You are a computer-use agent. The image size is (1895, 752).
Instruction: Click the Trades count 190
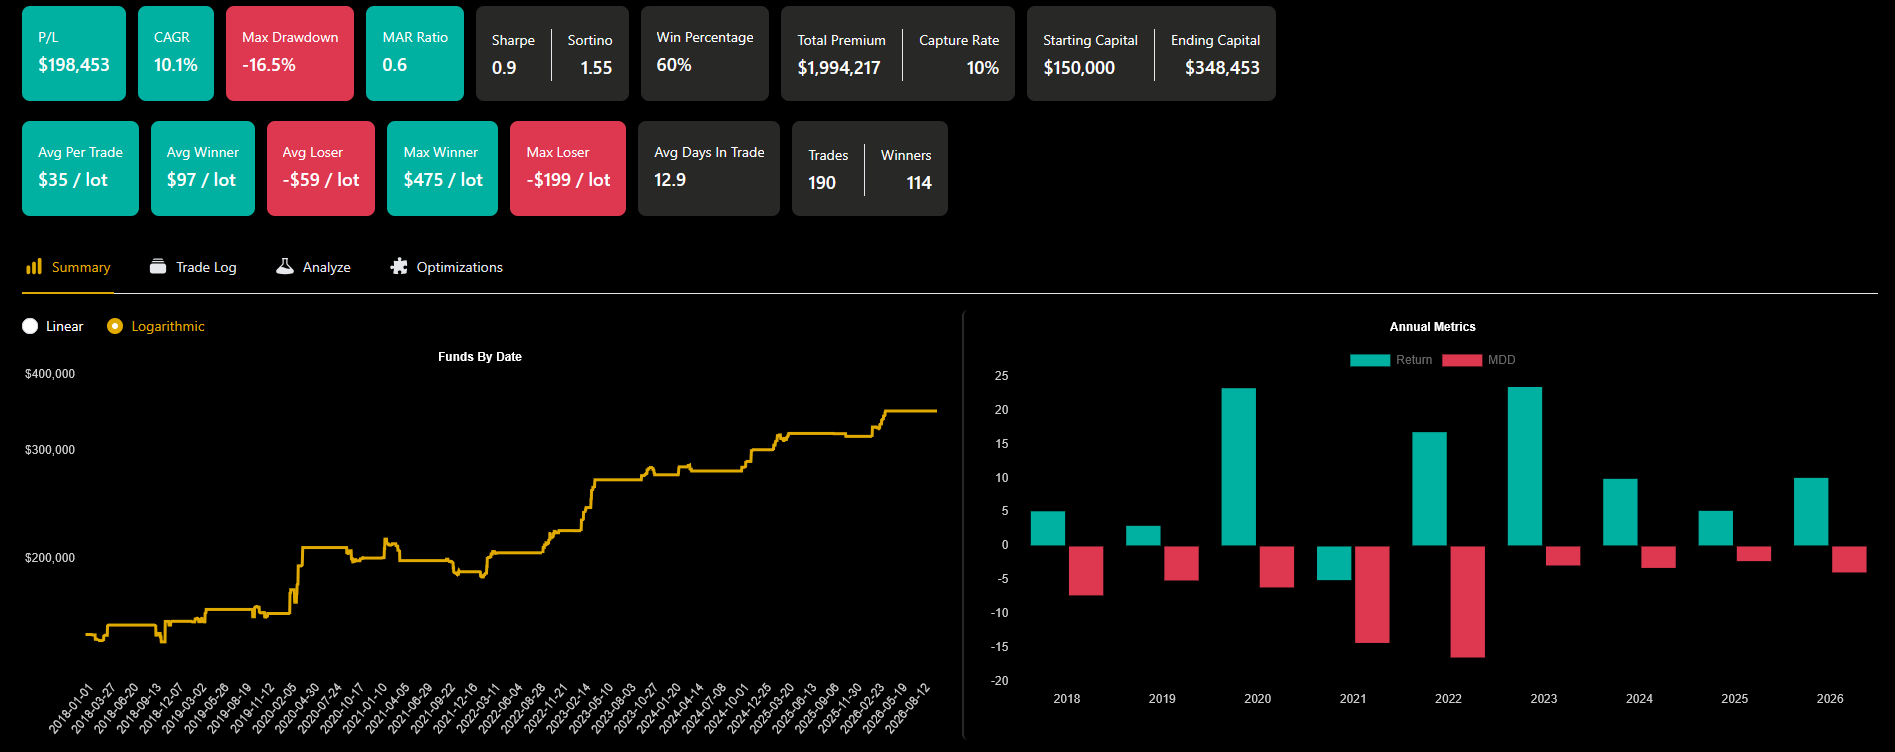click(822, 183)
